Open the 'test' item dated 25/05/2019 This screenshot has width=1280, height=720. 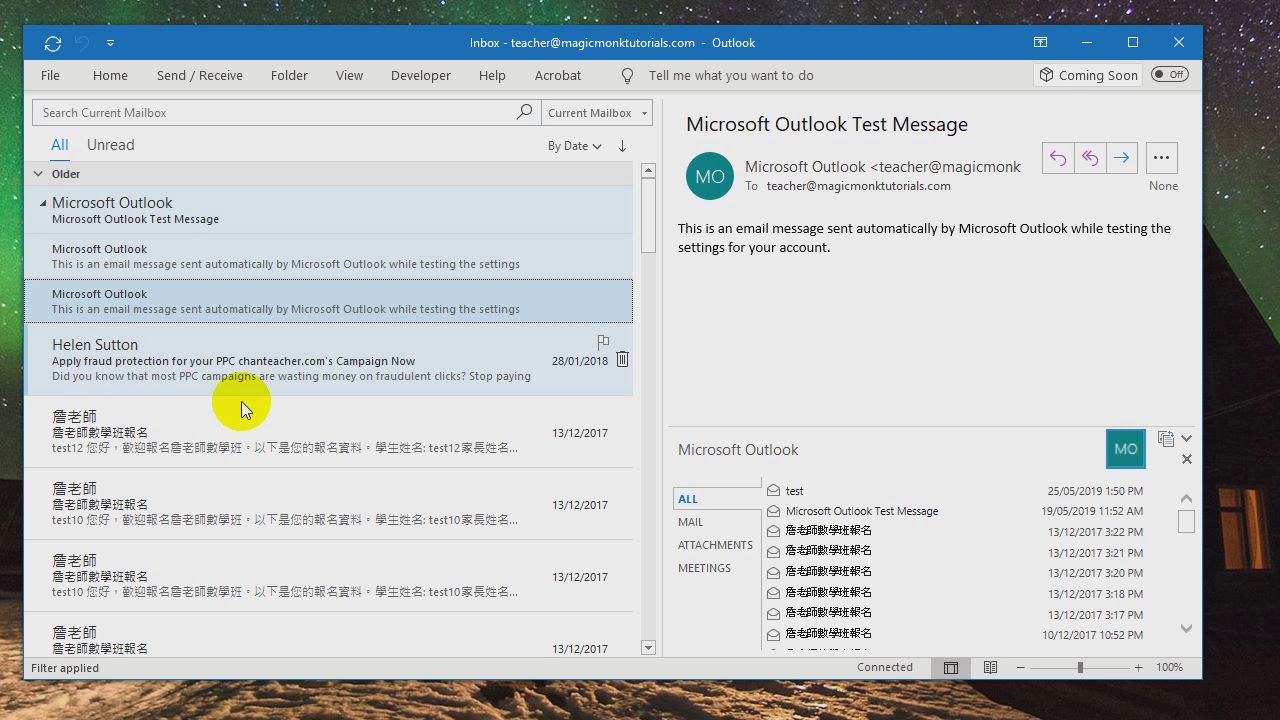click(955, 491)
